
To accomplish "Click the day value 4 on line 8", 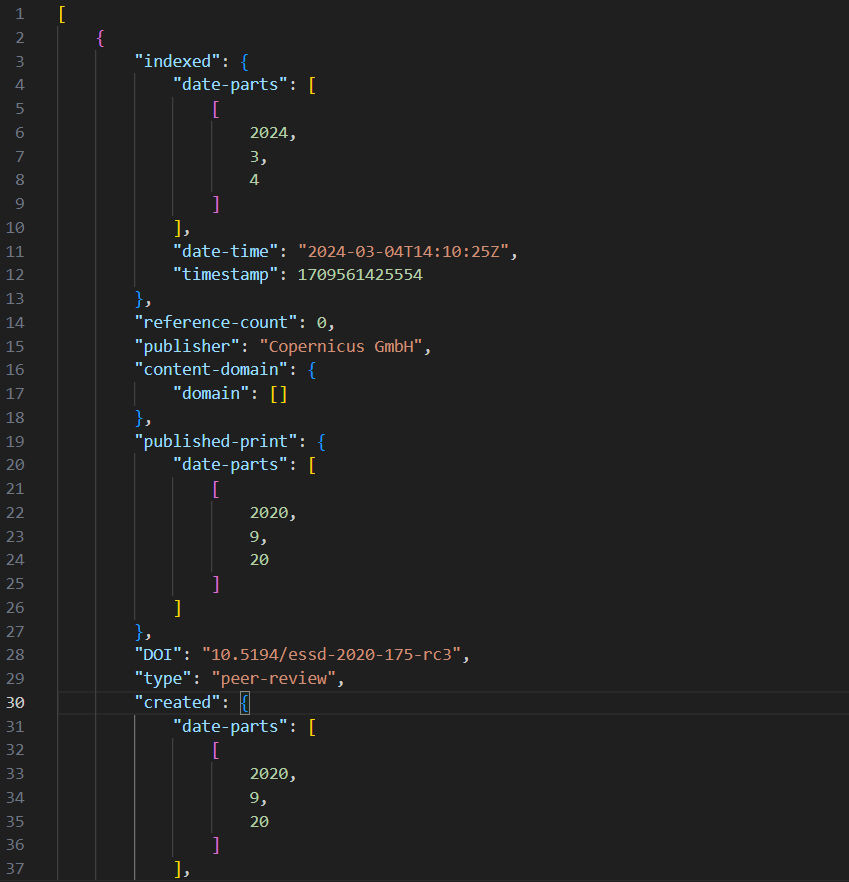I will 254,180.
